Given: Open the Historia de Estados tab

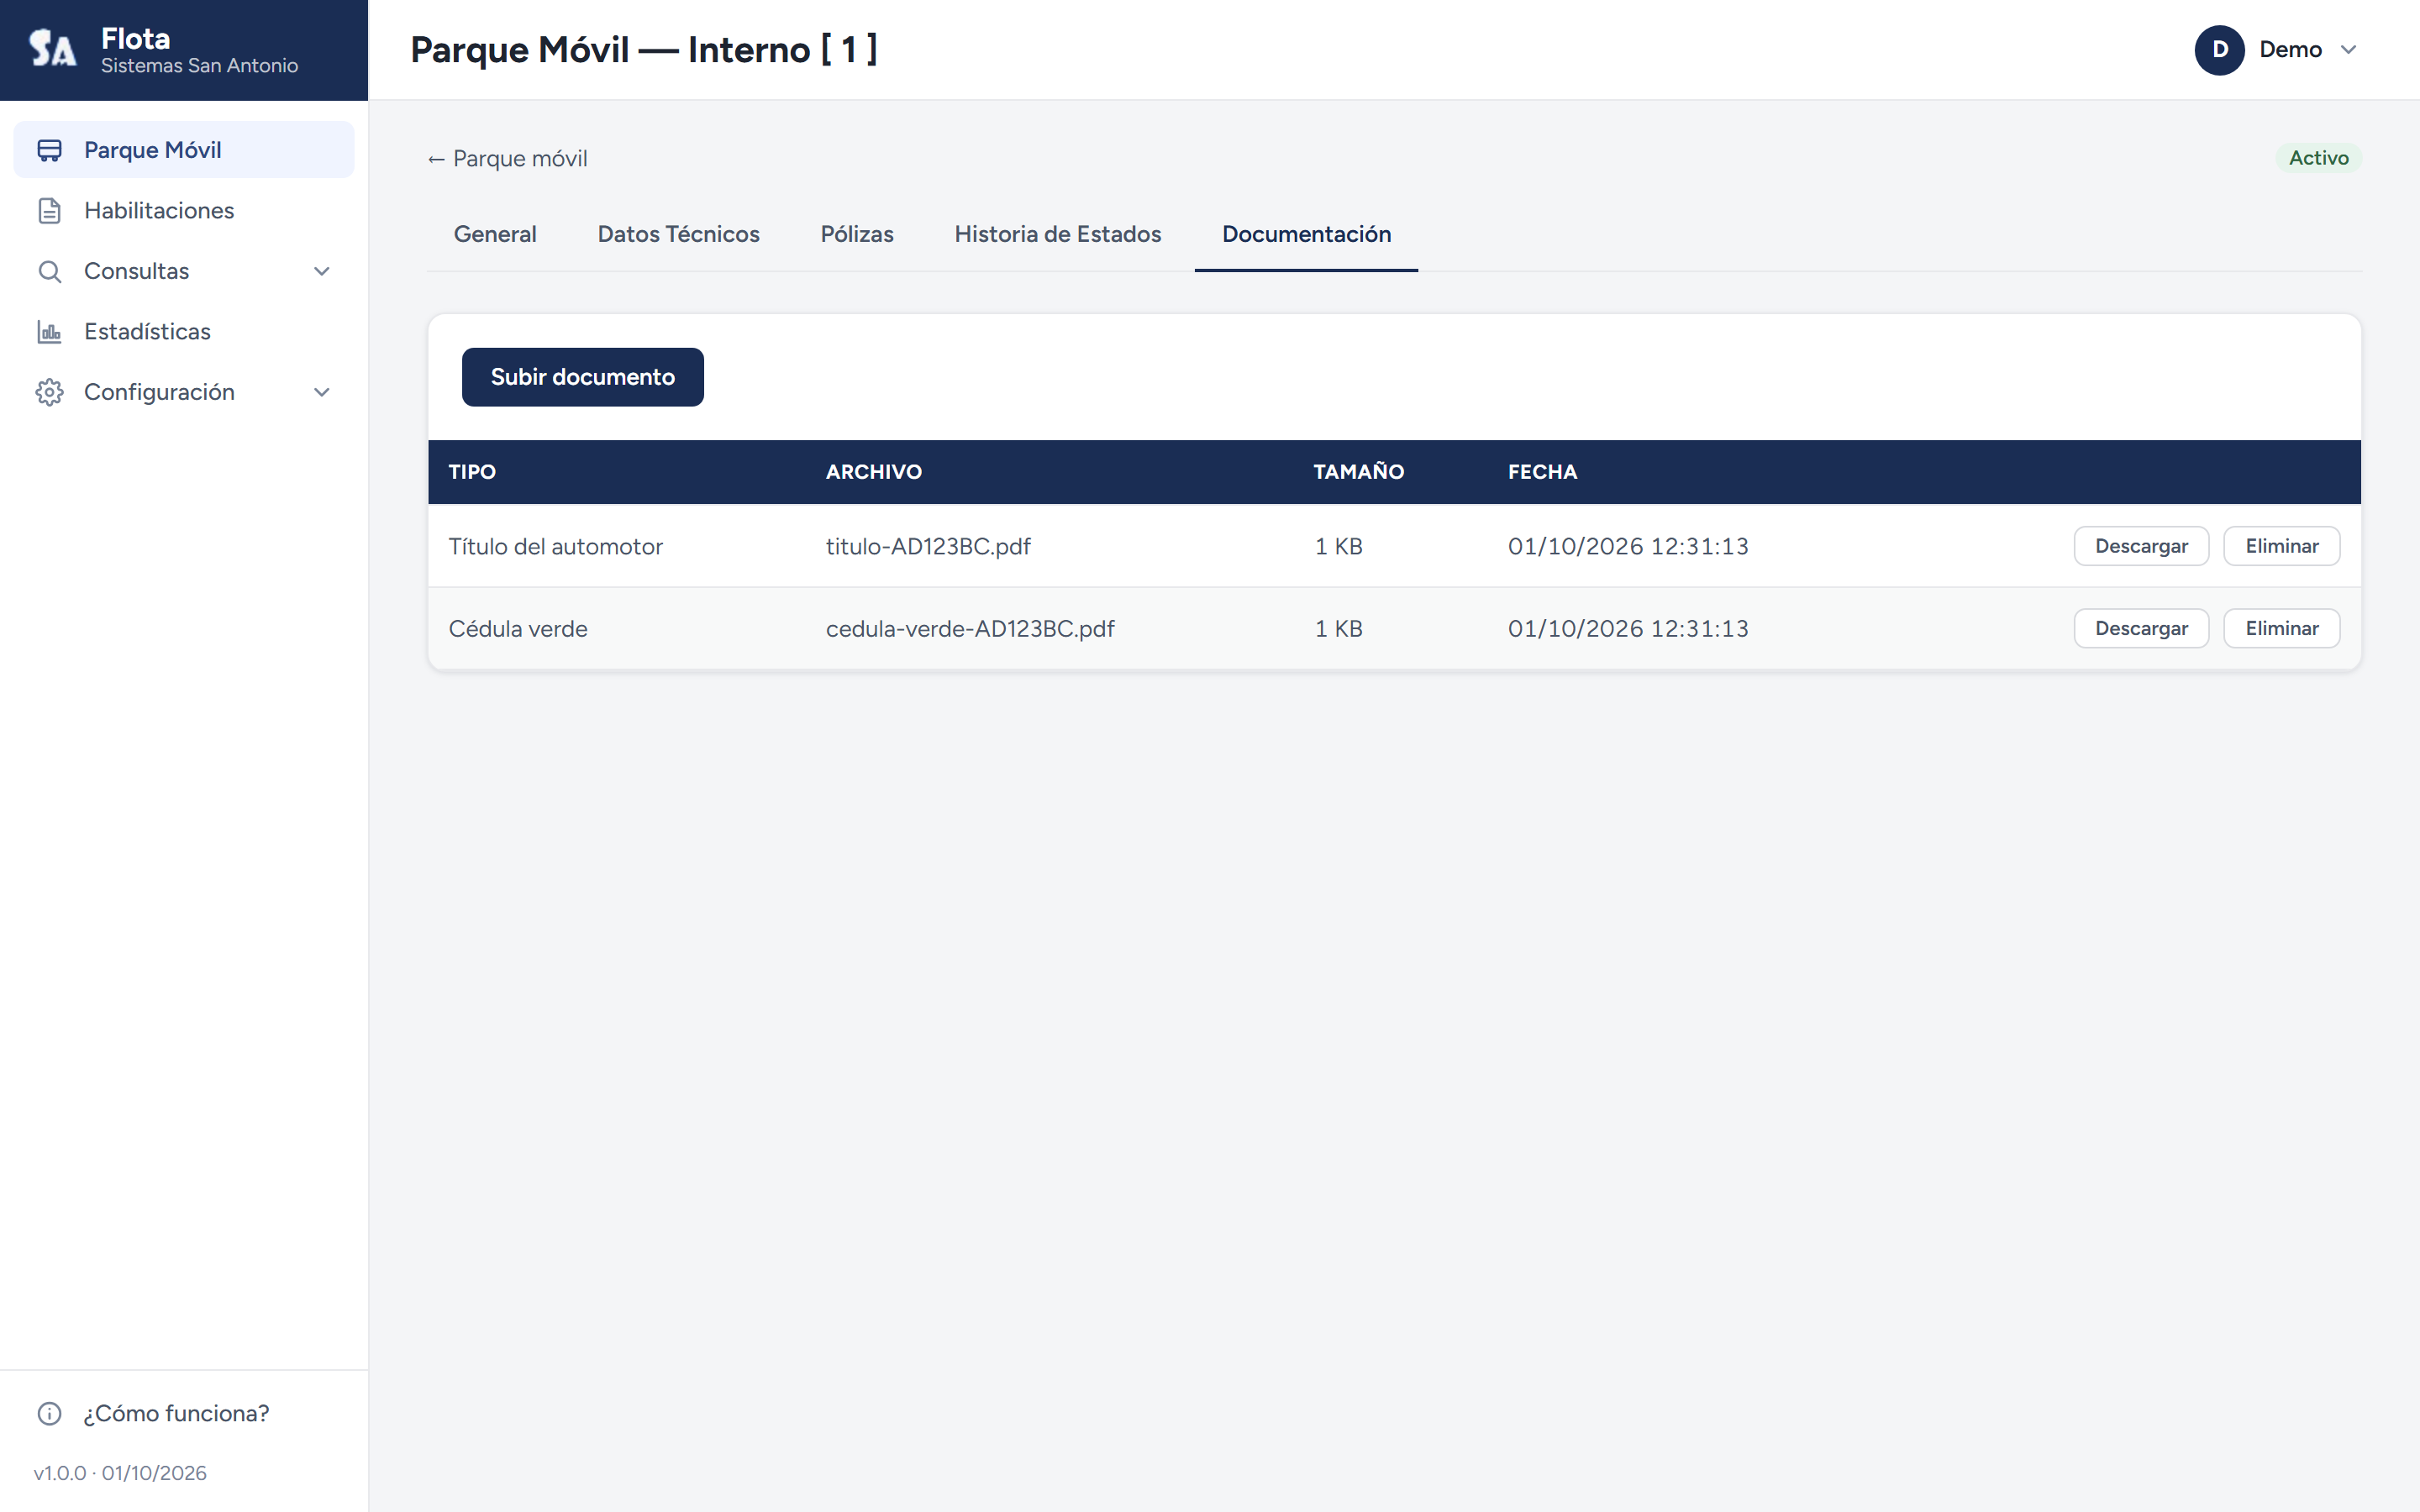Looking at the screenshot, I should pos(1057,234).
